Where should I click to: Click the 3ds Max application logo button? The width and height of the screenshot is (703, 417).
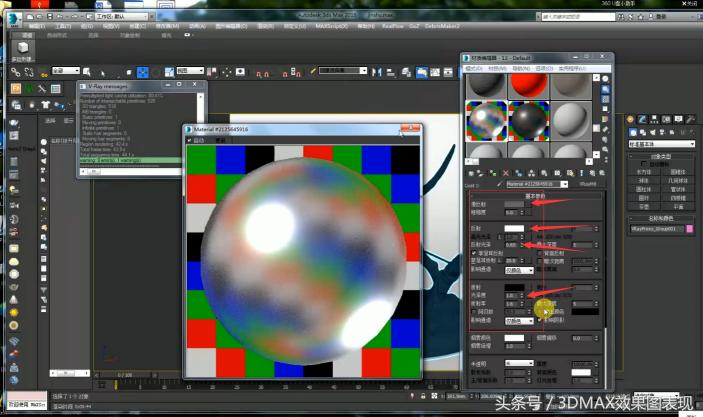(x=14, y=19)
